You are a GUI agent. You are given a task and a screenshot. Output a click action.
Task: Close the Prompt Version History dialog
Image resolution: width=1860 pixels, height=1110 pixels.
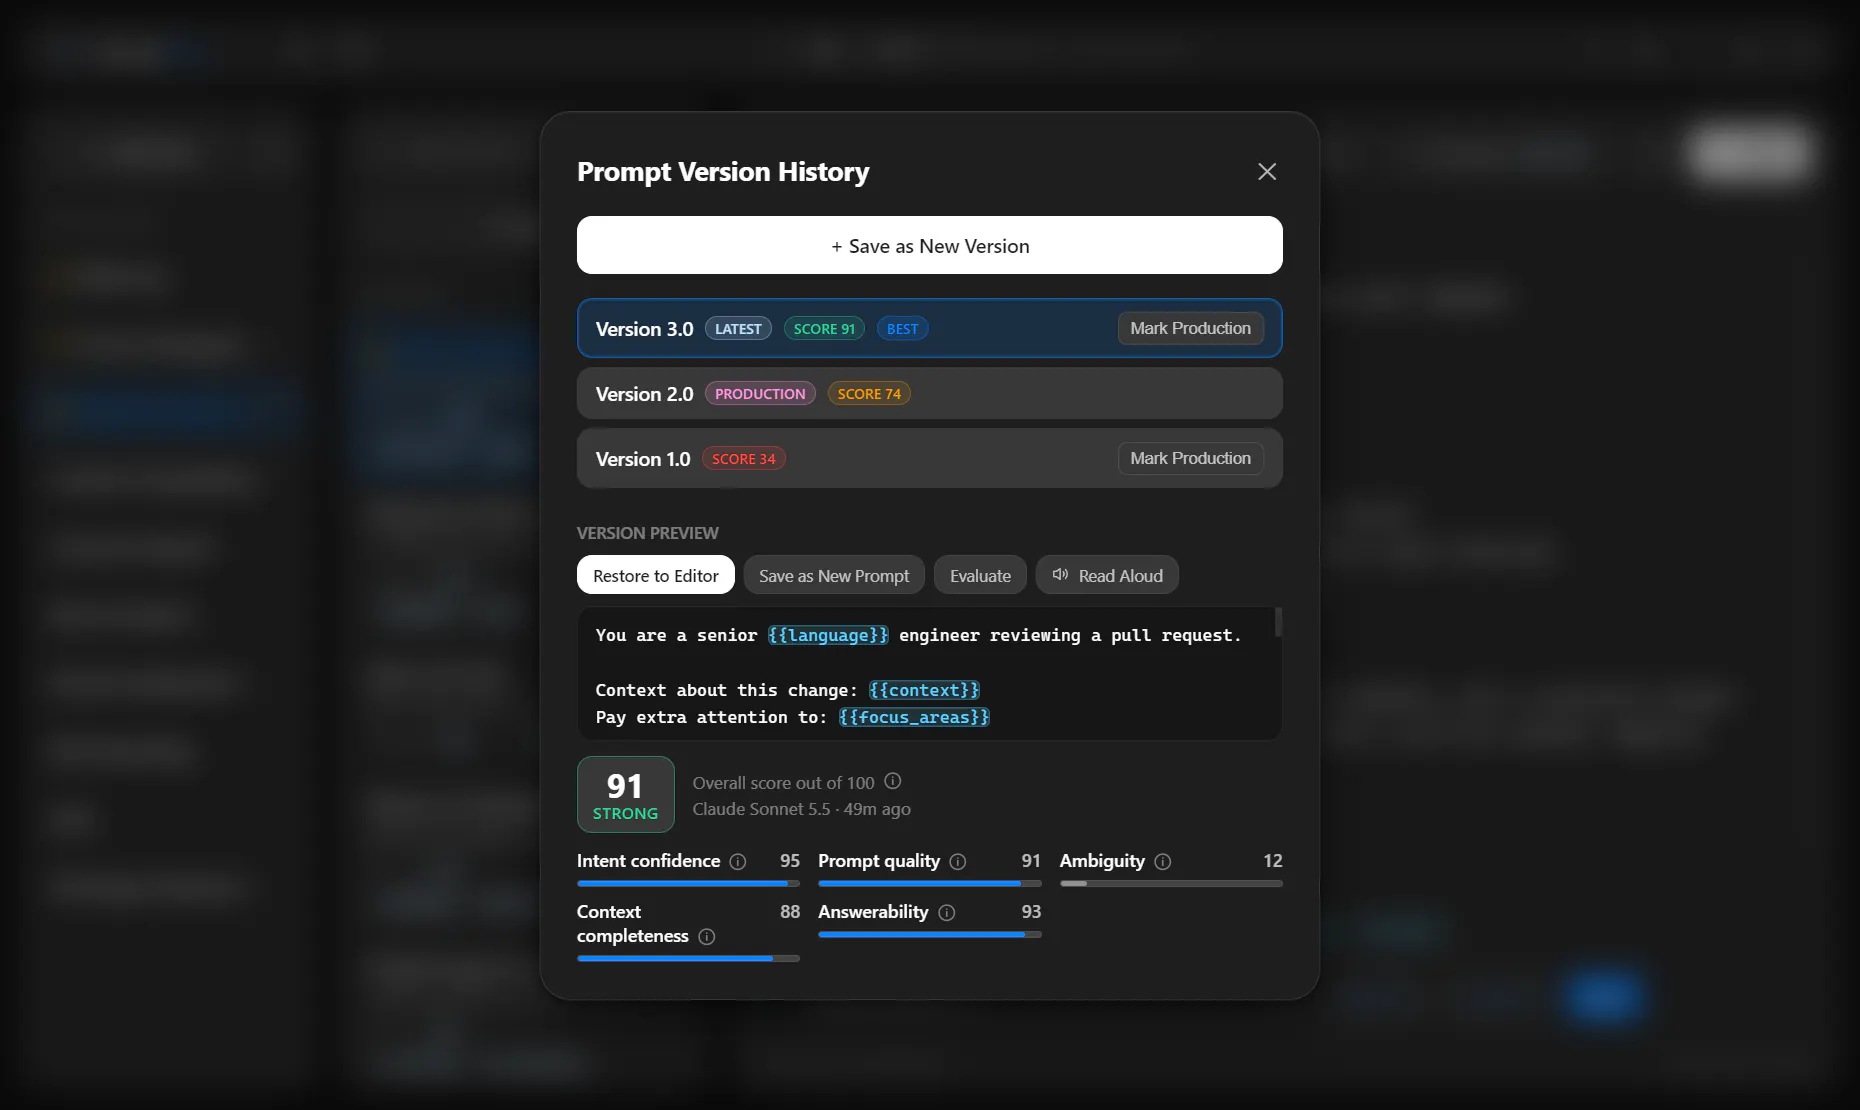point(1267,172)
